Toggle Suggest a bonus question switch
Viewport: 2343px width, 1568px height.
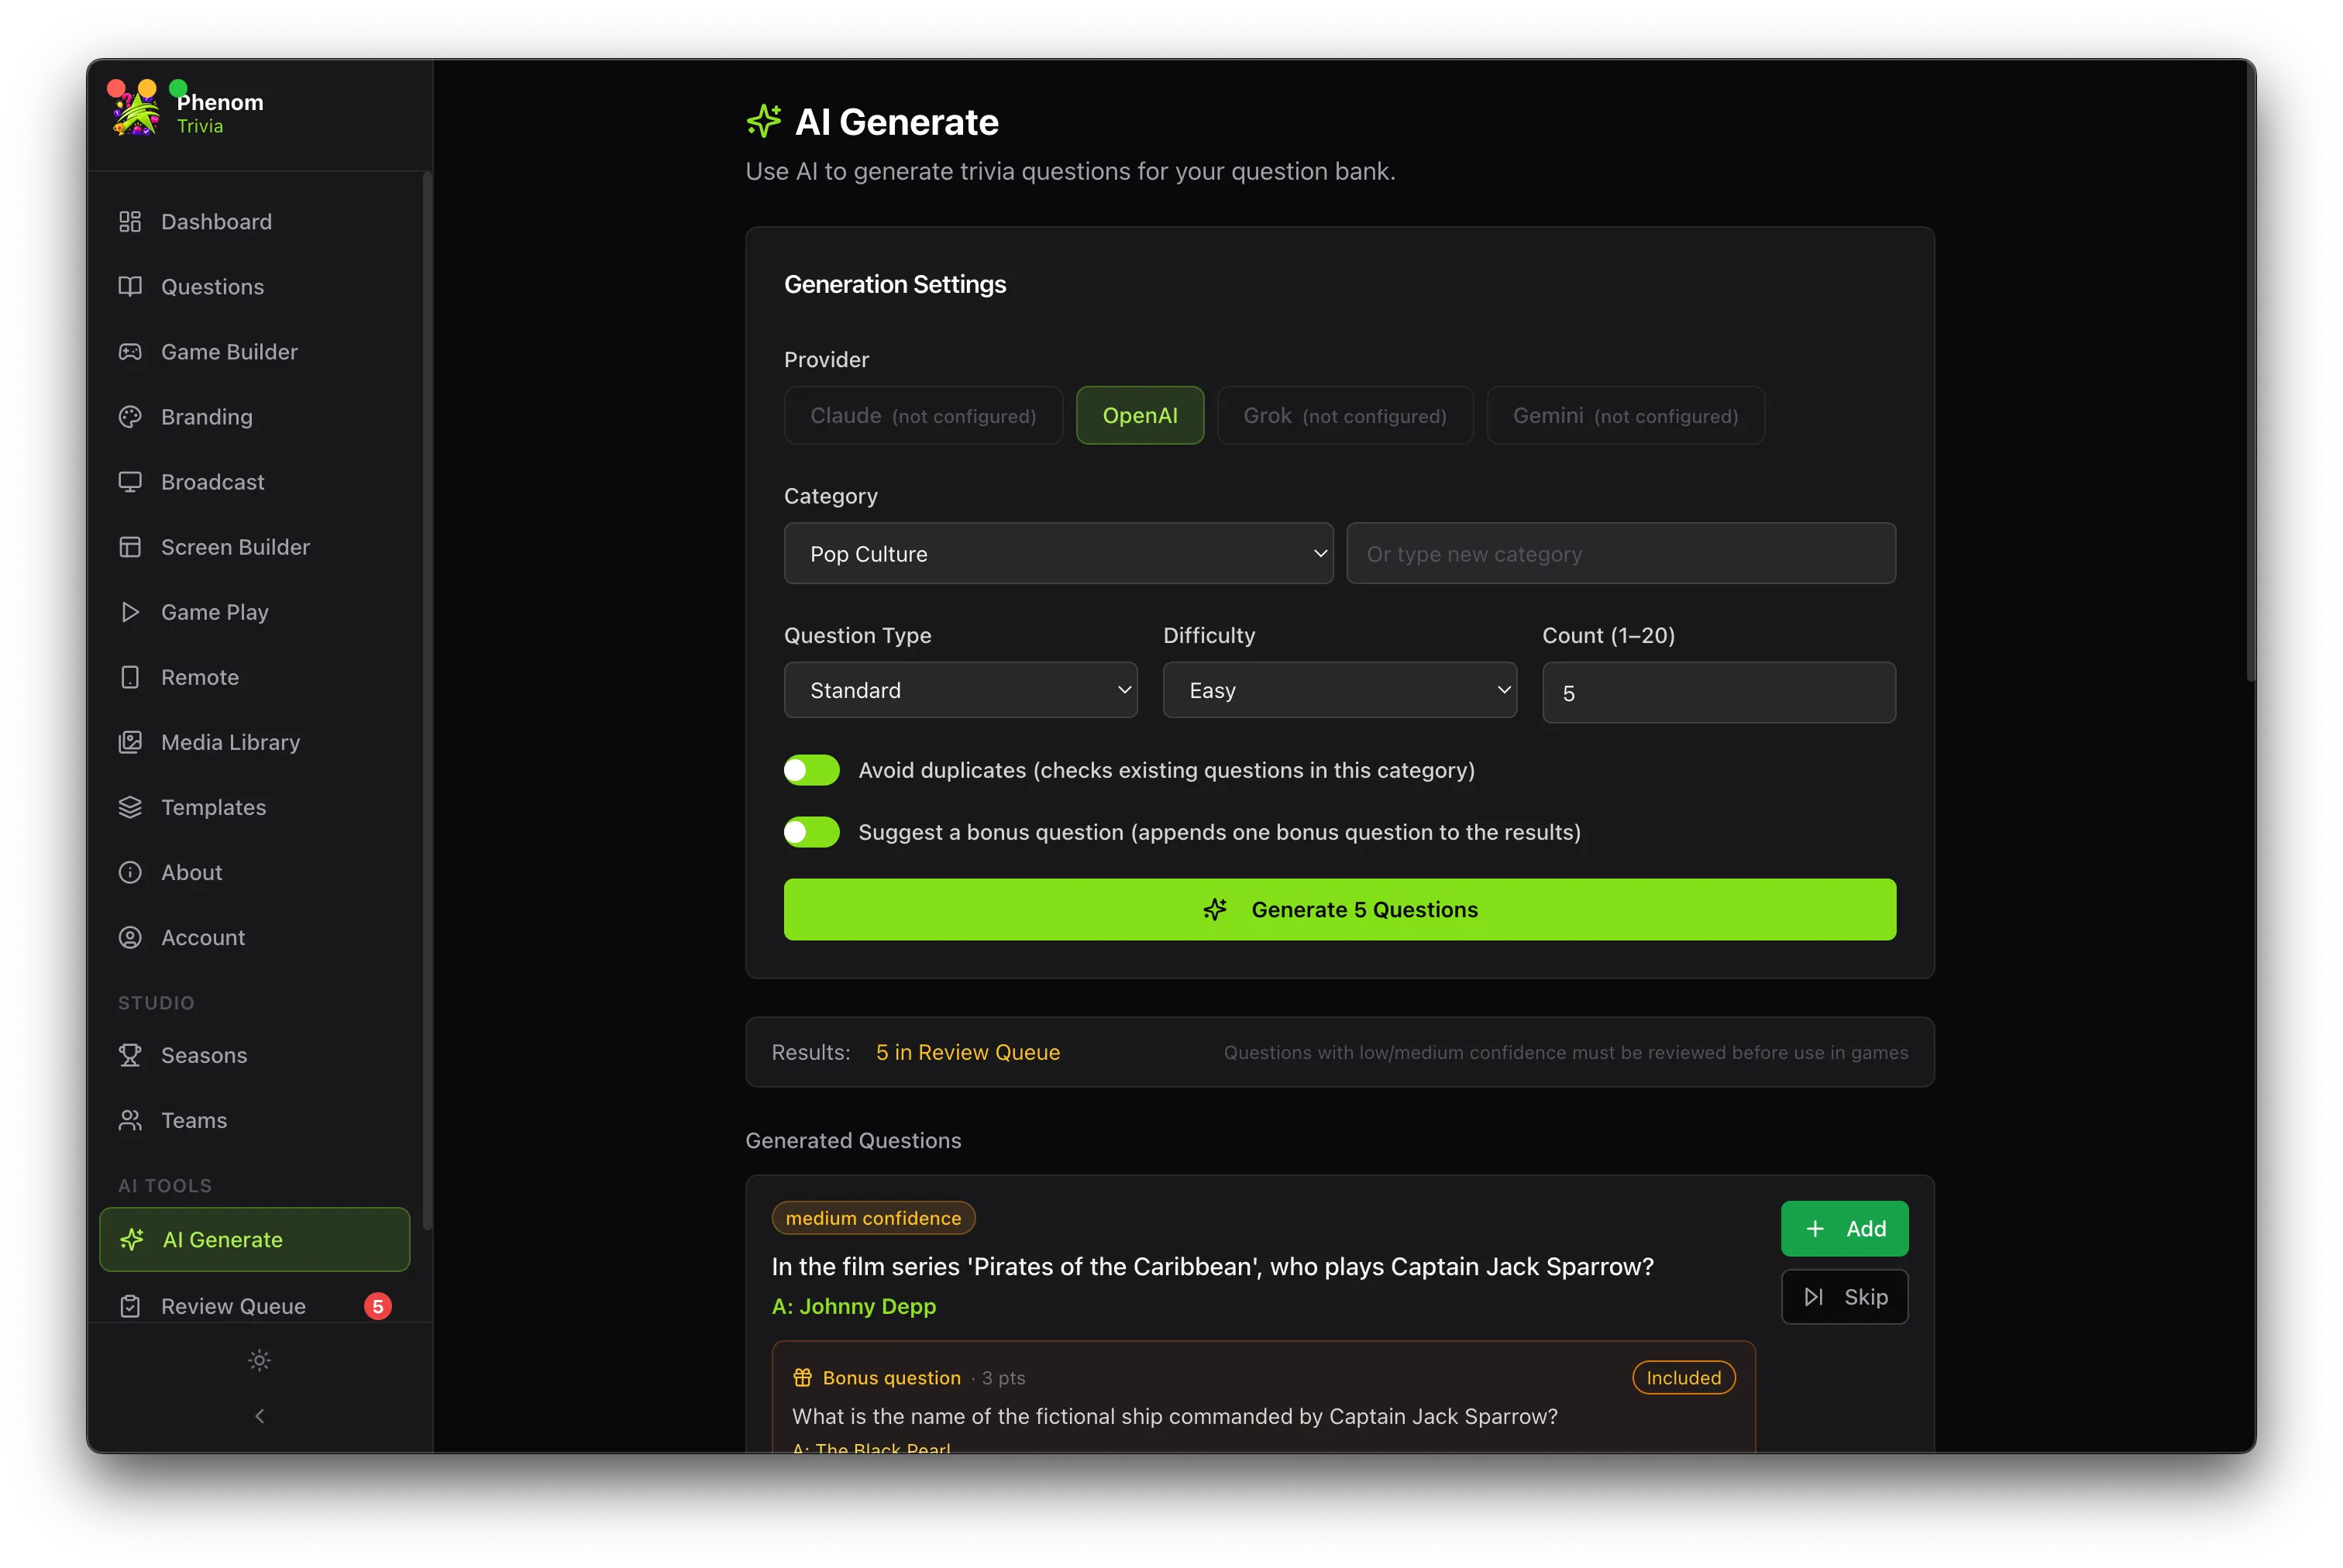click(x=811, y=831)
